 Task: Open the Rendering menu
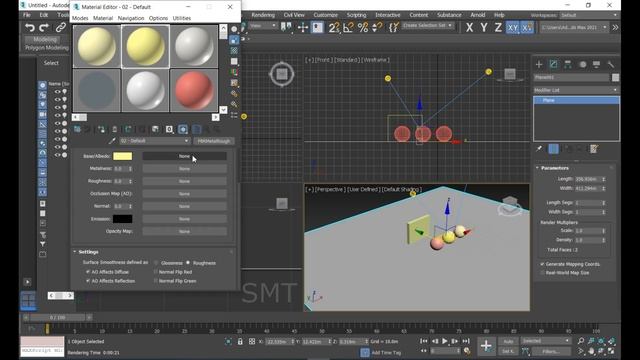pyautogui.click(x=263, y=15)
